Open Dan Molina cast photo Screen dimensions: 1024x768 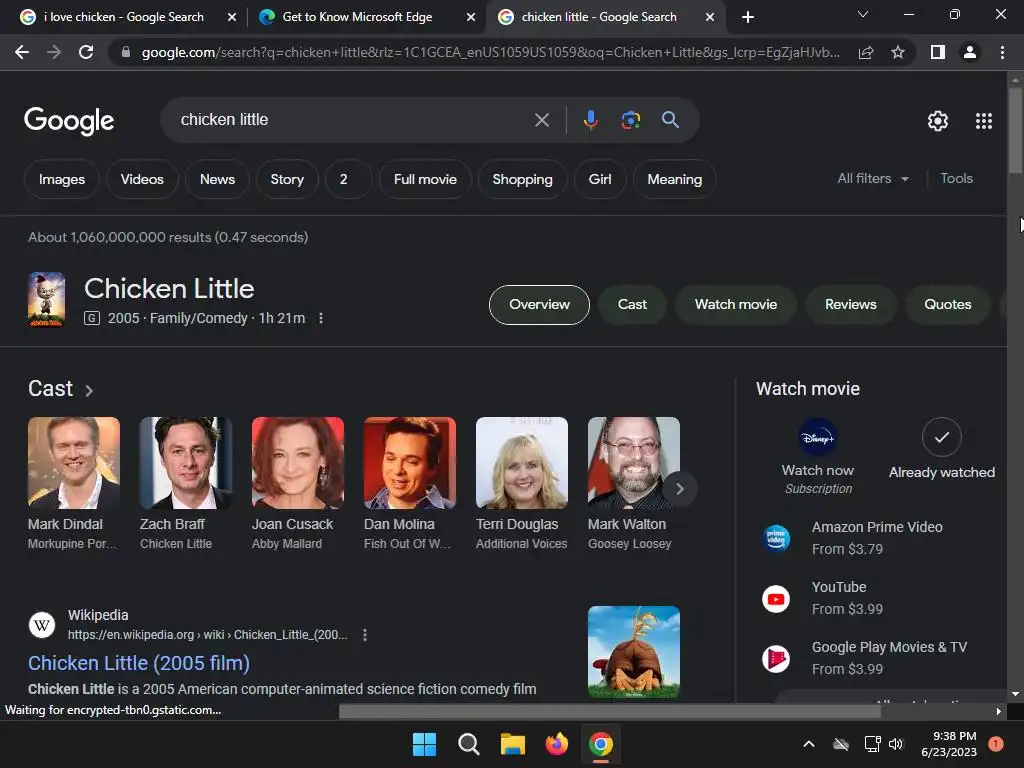tap(410, 463)
